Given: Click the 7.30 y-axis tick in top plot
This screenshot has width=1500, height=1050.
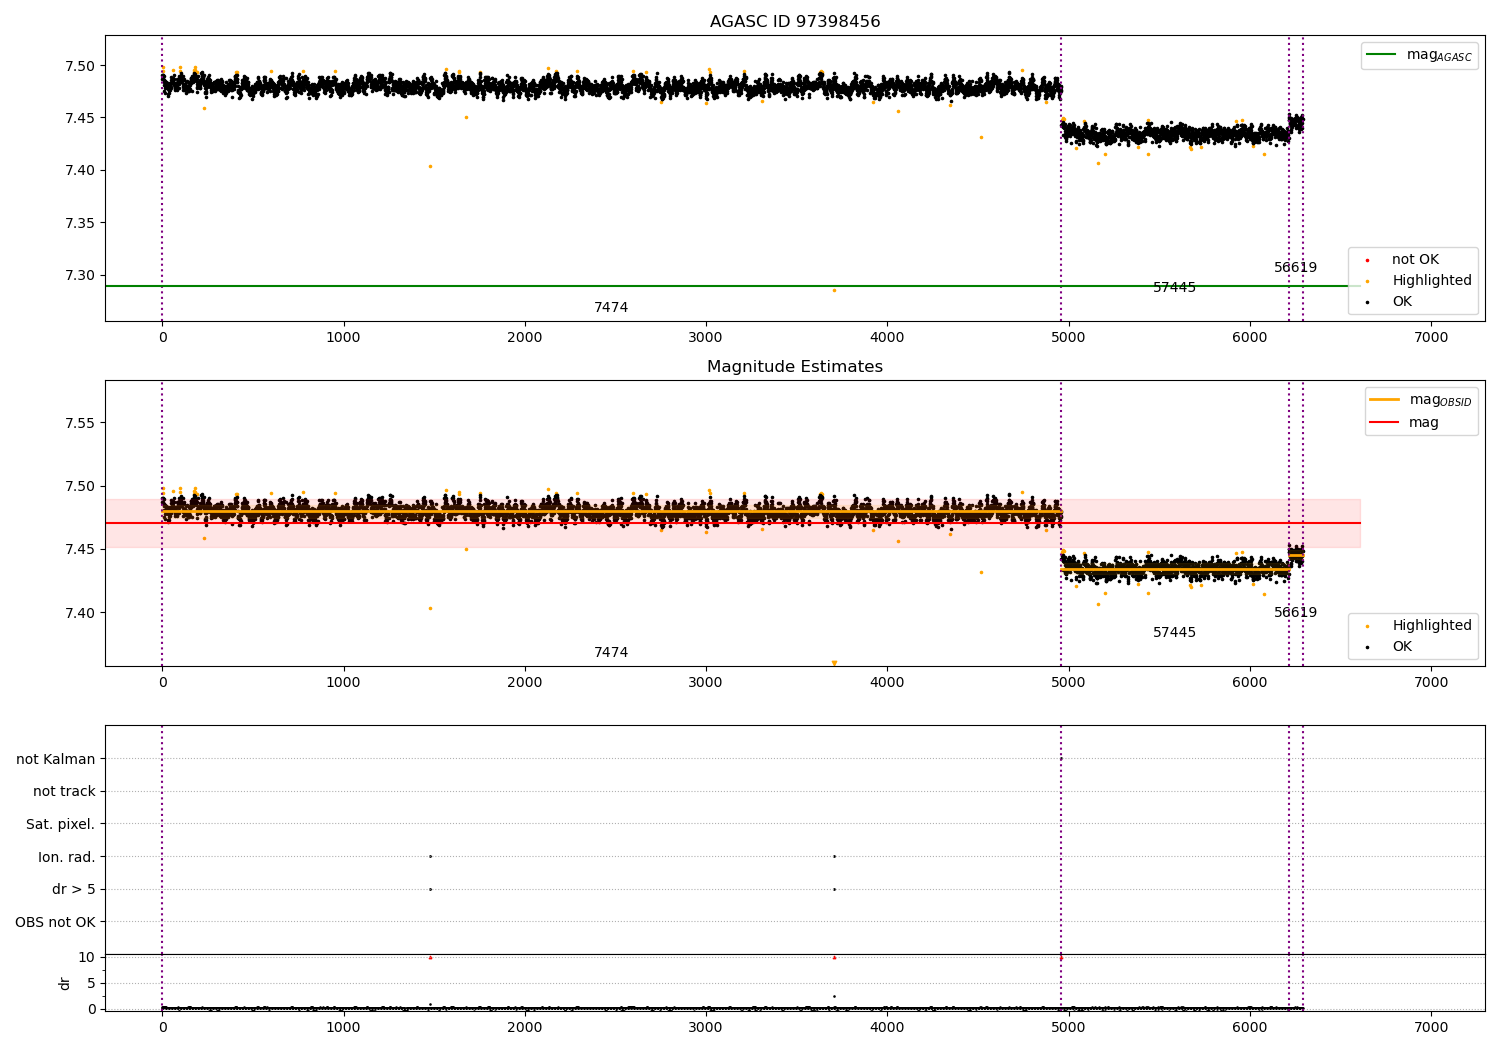Looking at the screenshot, I should [x=80, y=276].
